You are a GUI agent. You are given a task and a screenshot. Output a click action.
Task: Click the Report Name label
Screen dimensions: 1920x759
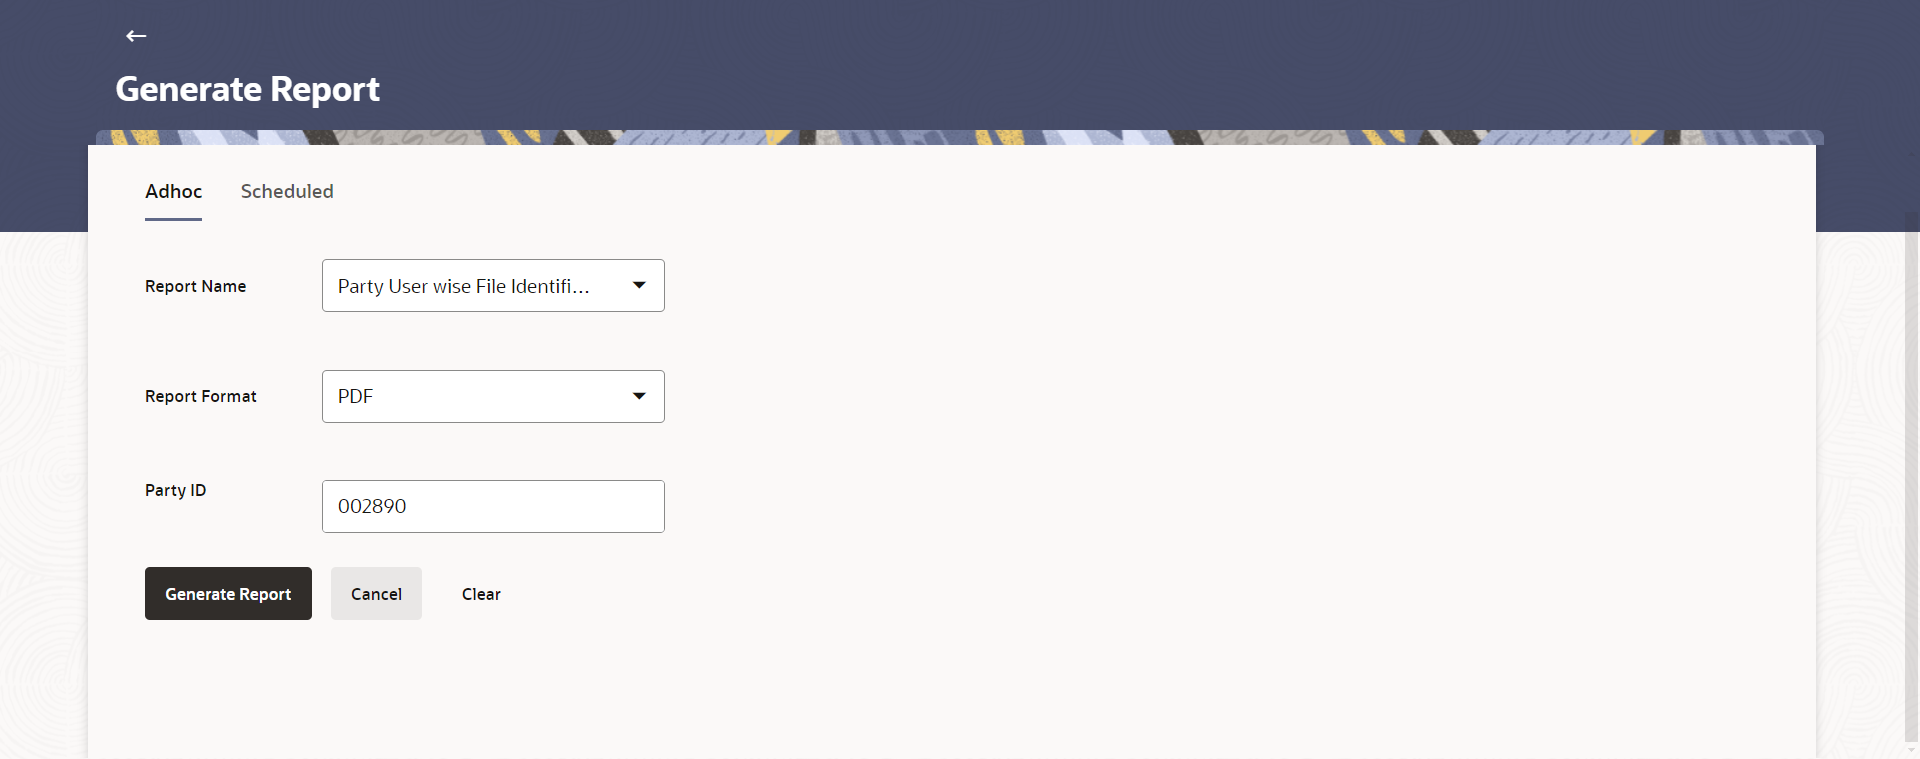click(x=195, y=286)
